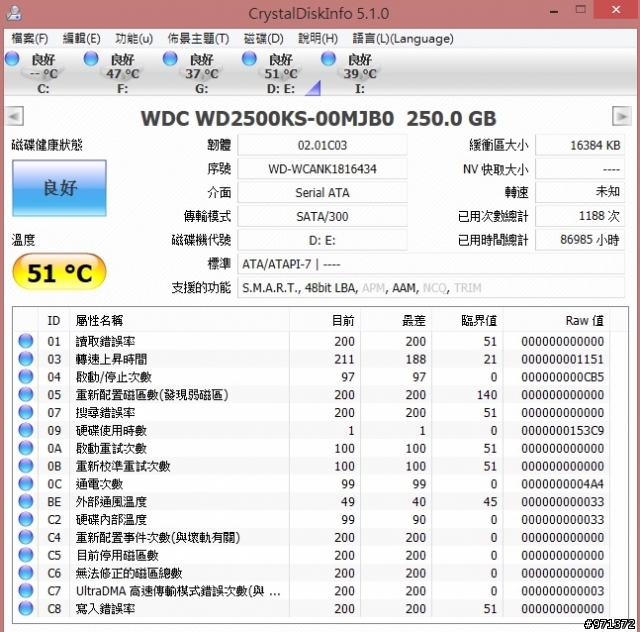Click the transfer mode field SATA/300

322,216
